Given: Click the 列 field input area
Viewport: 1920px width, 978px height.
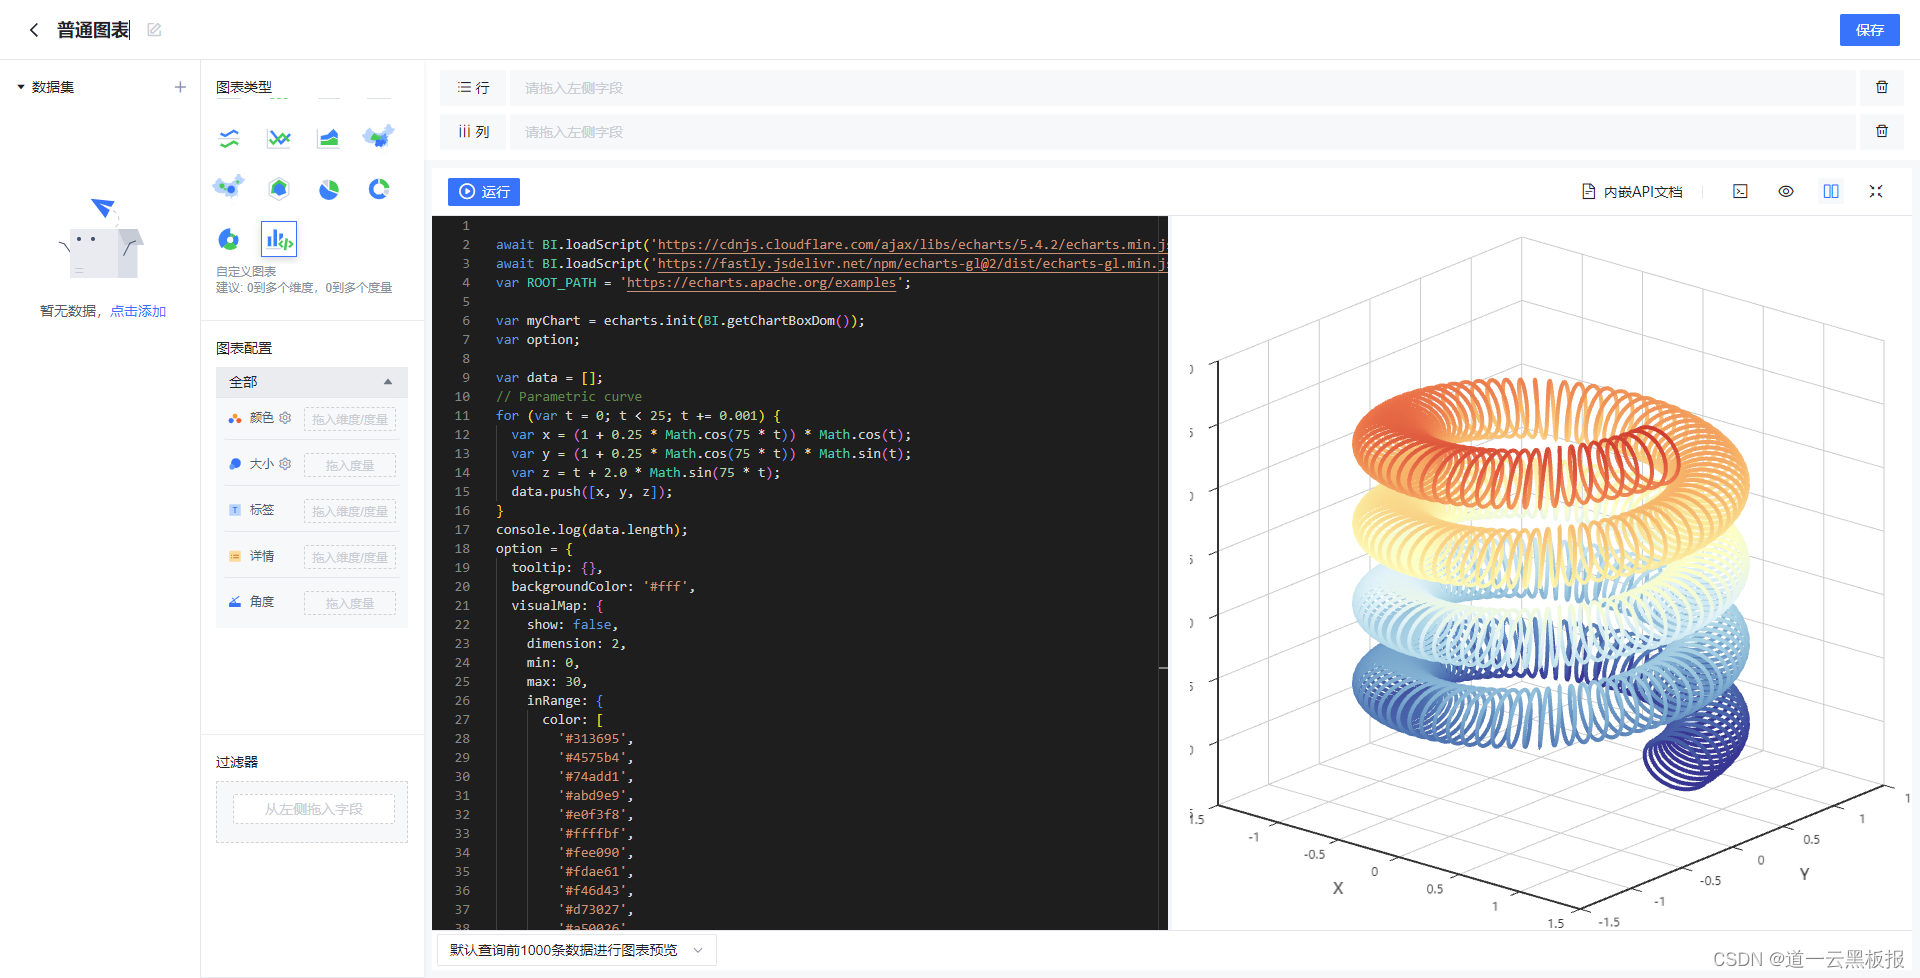Looking at the screenshot, I should pos(1182,132).
